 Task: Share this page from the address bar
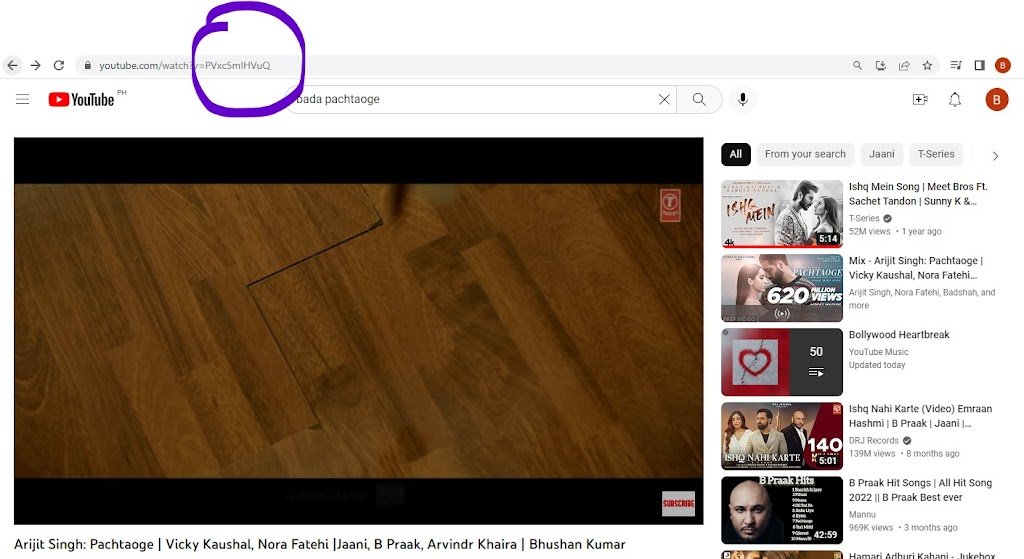tap(904, 65)
